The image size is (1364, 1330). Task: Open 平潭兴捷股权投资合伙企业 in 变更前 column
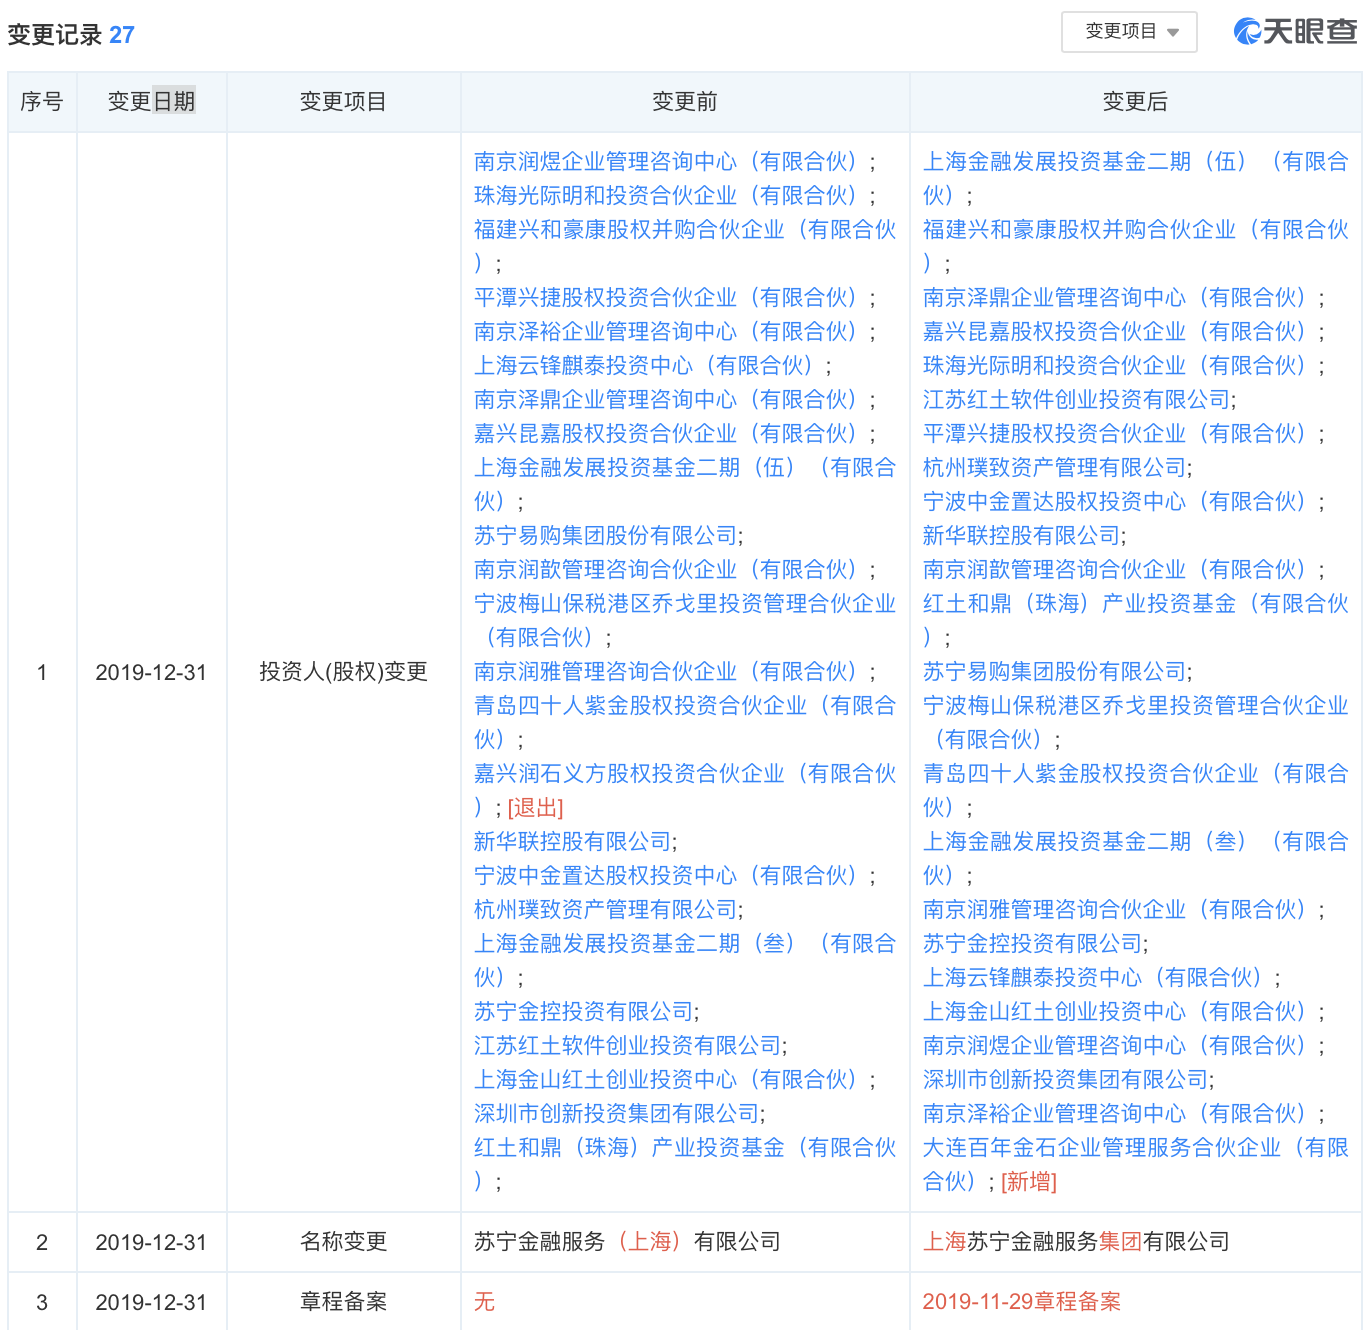click(670, 298)
